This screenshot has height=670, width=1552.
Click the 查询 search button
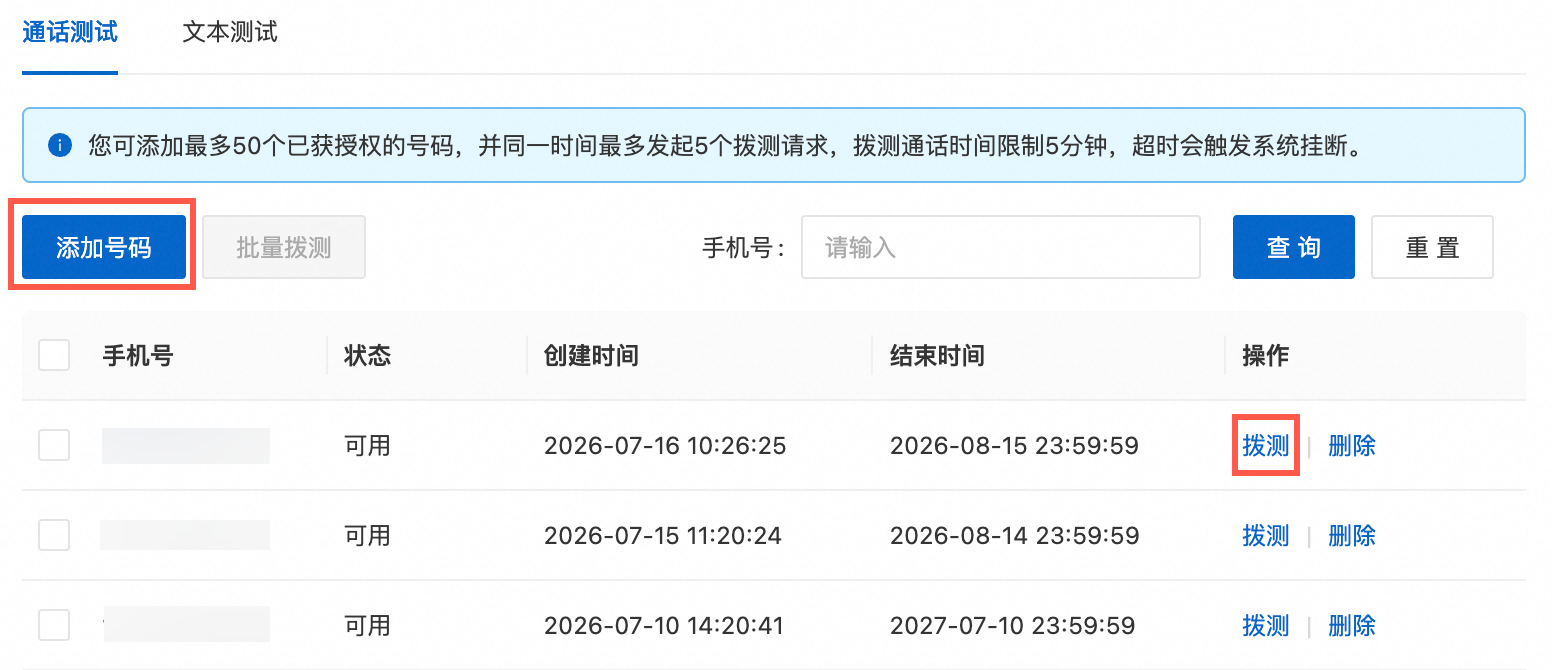tap(1293, 247)
